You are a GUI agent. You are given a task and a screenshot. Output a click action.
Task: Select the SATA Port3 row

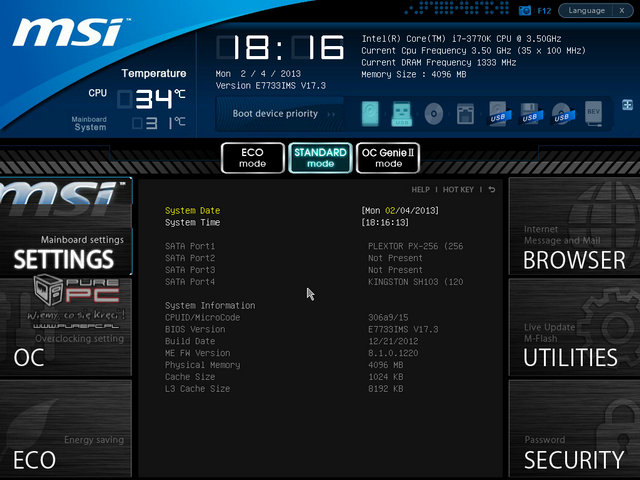(x=293, y=270)
